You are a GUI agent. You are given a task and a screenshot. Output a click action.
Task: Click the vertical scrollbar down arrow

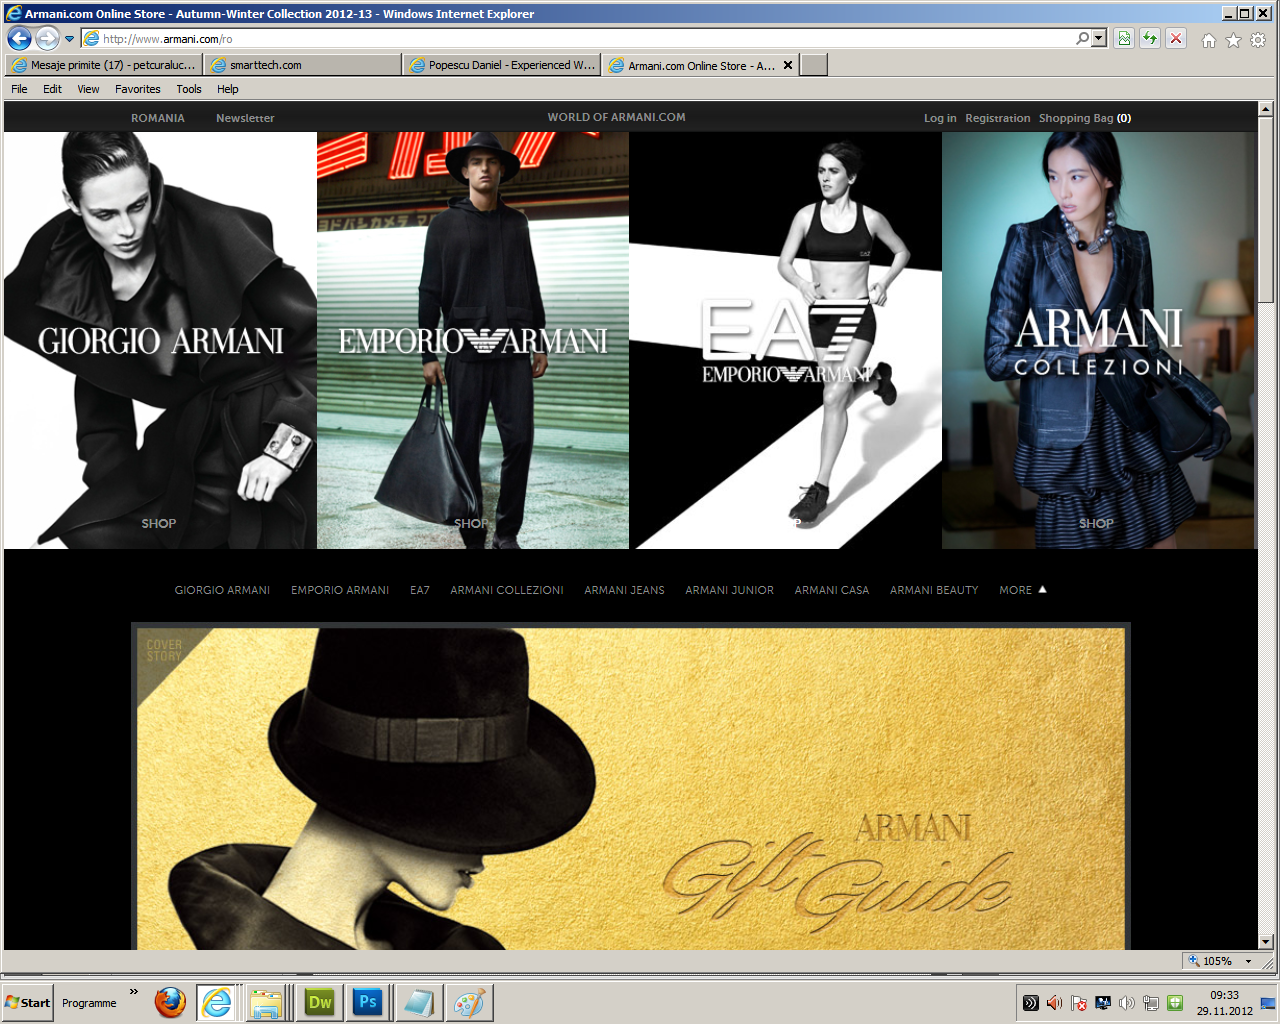(x=1265, y=941)
